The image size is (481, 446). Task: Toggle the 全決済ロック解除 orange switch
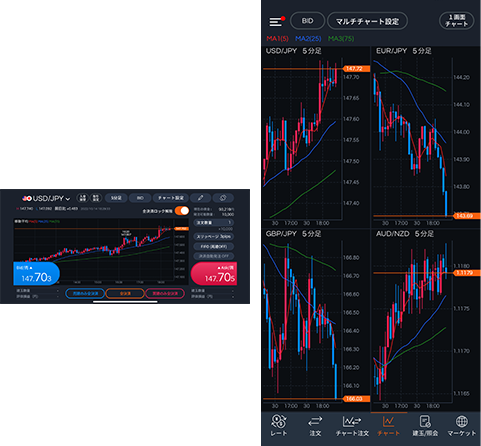point(182,210)
